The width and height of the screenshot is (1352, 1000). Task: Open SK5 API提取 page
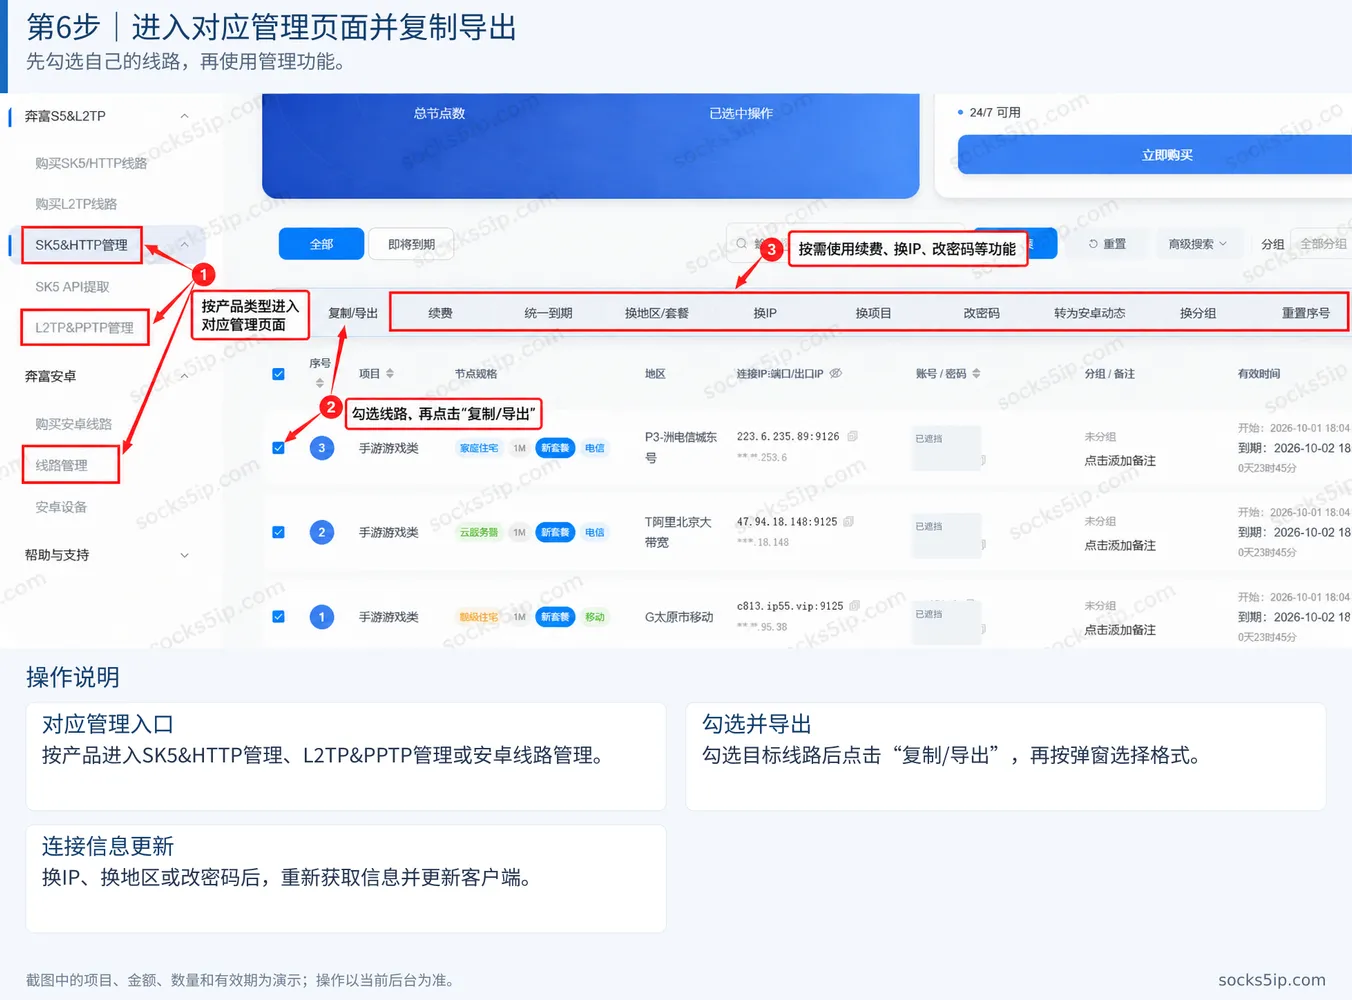click(x=72, y=287)
